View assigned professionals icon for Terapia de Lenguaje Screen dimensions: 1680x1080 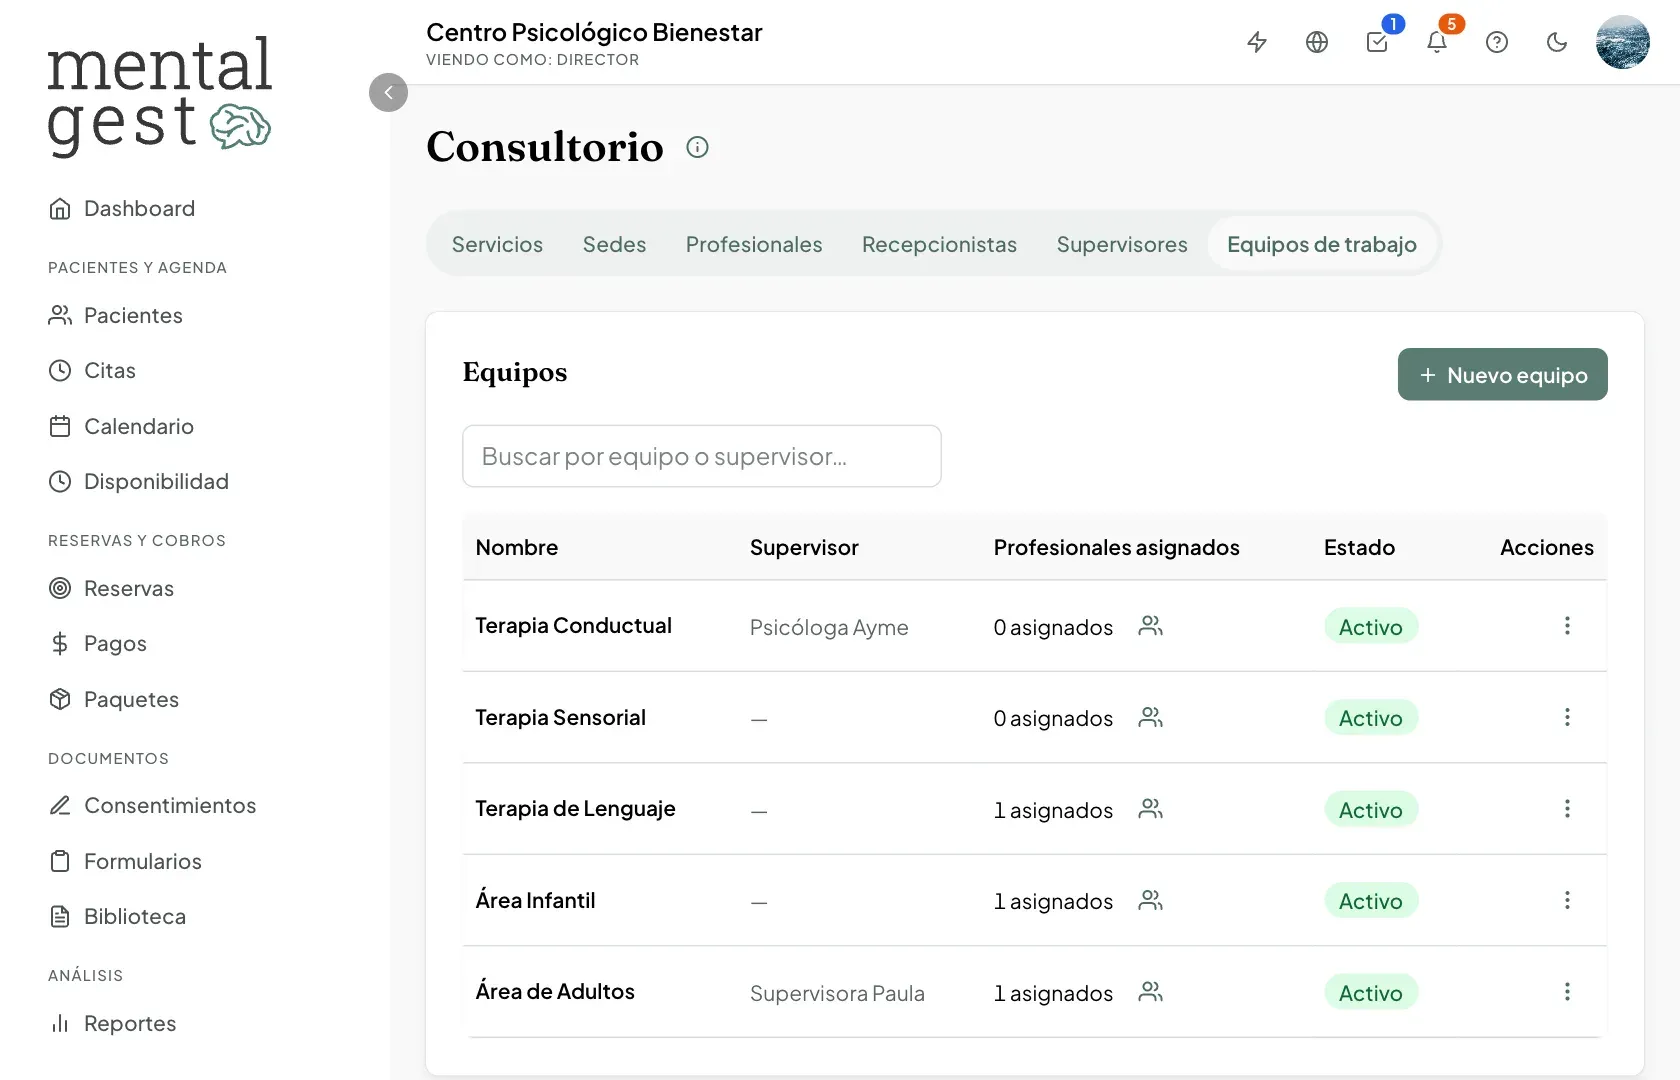(1151, 809)
